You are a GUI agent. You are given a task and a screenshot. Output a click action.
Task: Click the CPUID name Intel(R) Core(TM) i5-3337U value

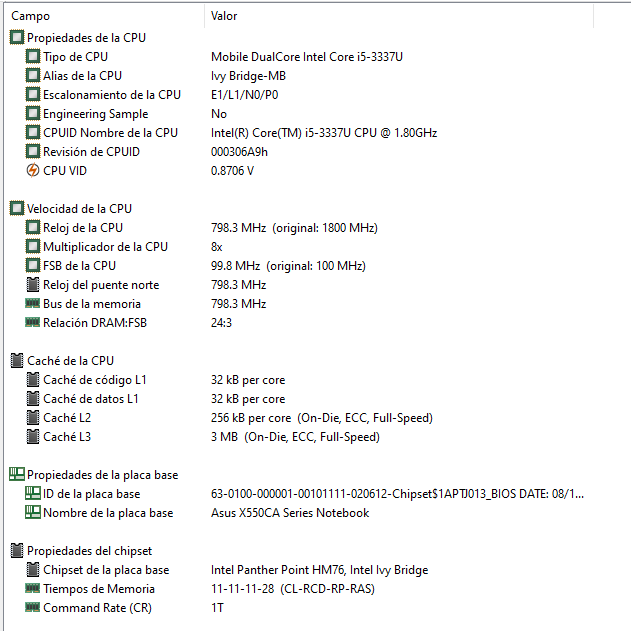click(x=324, y=133)
